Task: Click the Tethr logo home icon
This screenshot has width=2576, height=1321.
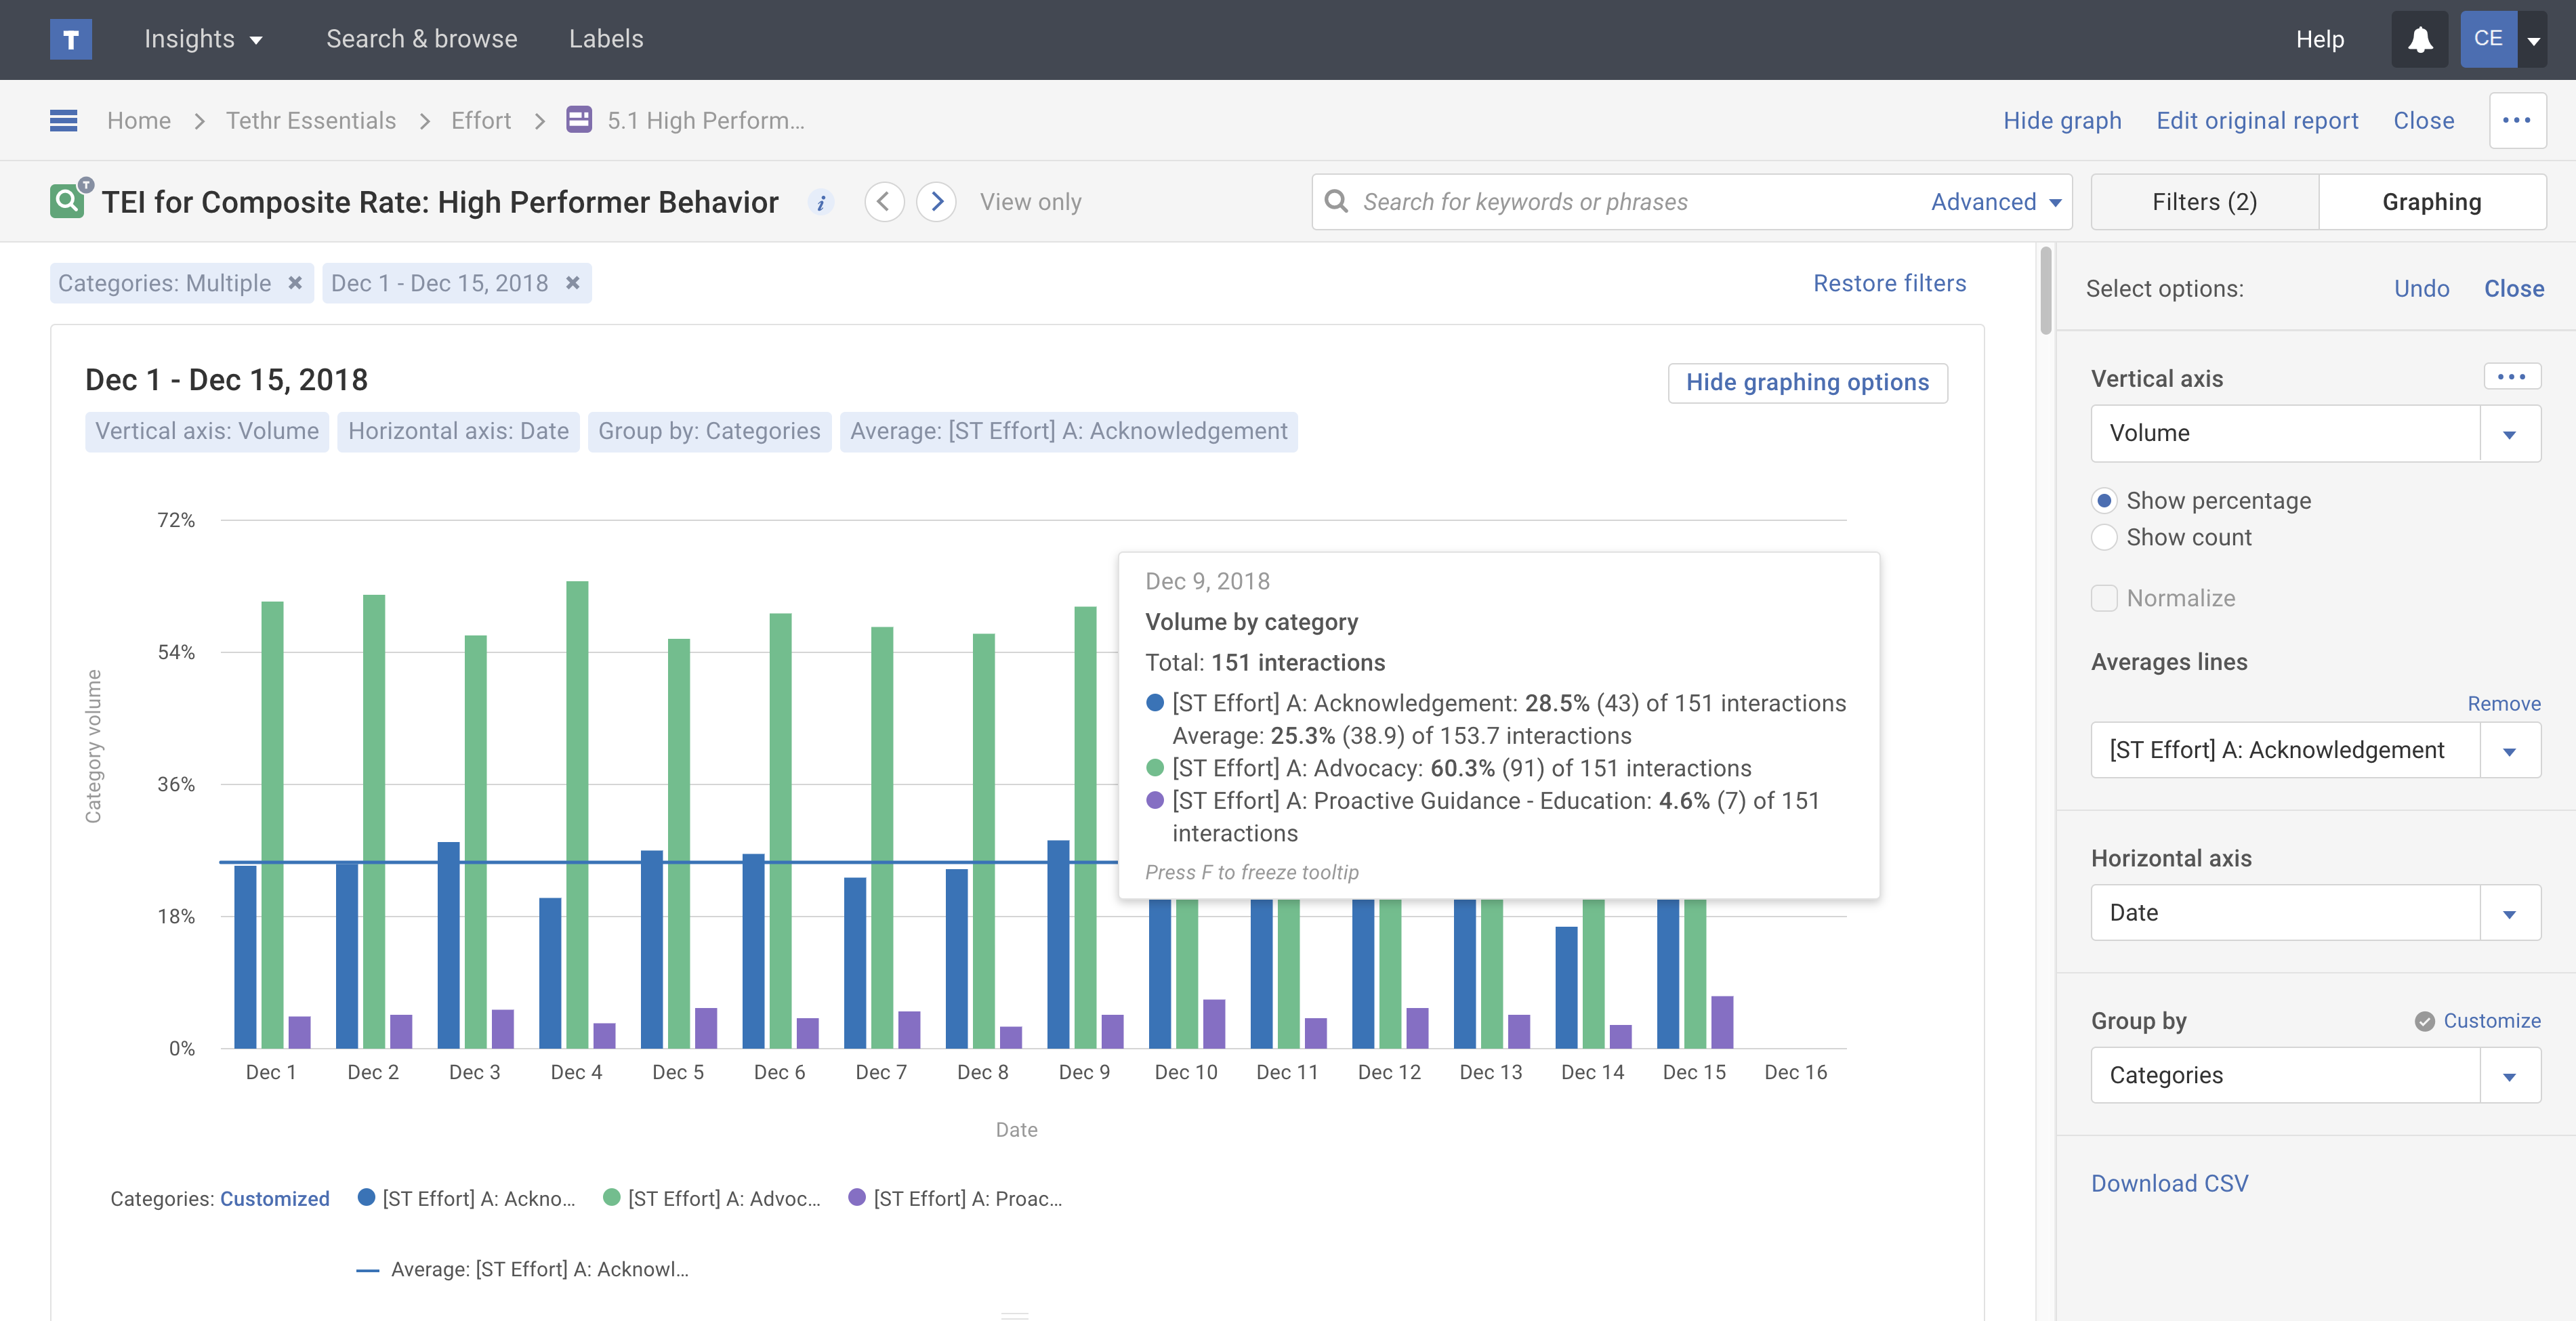Action: pos(70,39)
